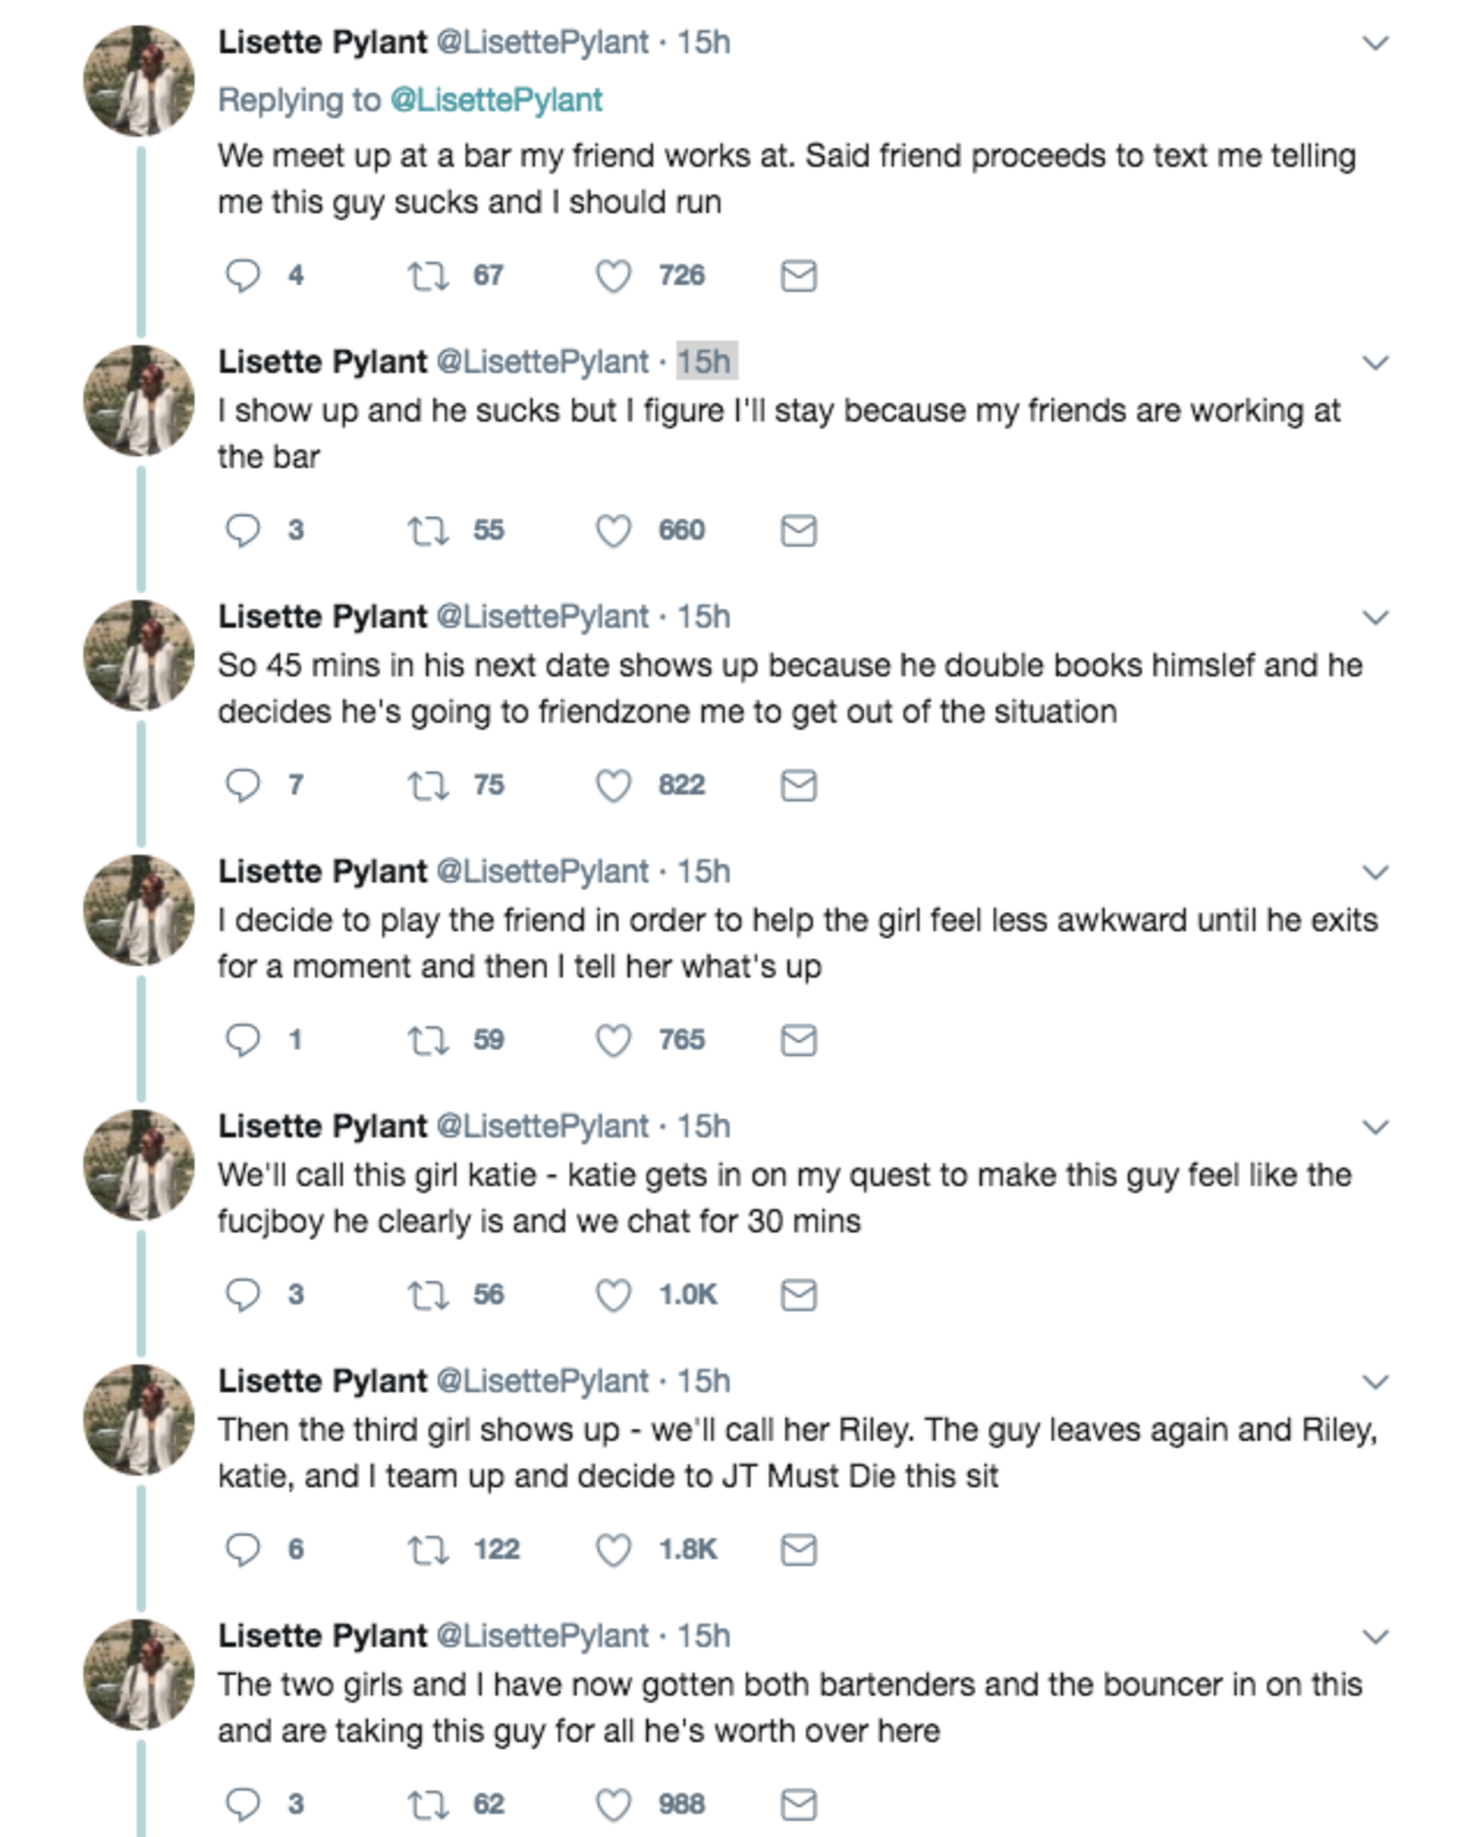Like the tweet with 1.0K likes
Viewport: 1480px width, 1837px height.
[614, 1295]
